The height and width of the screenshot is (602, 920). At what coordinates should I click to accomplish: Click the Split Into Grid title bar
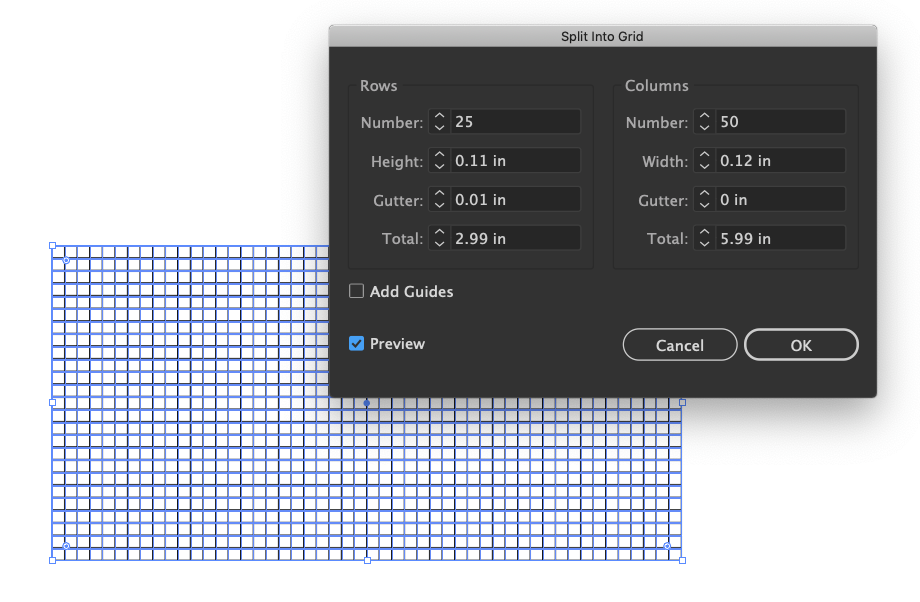coord(602,36)
